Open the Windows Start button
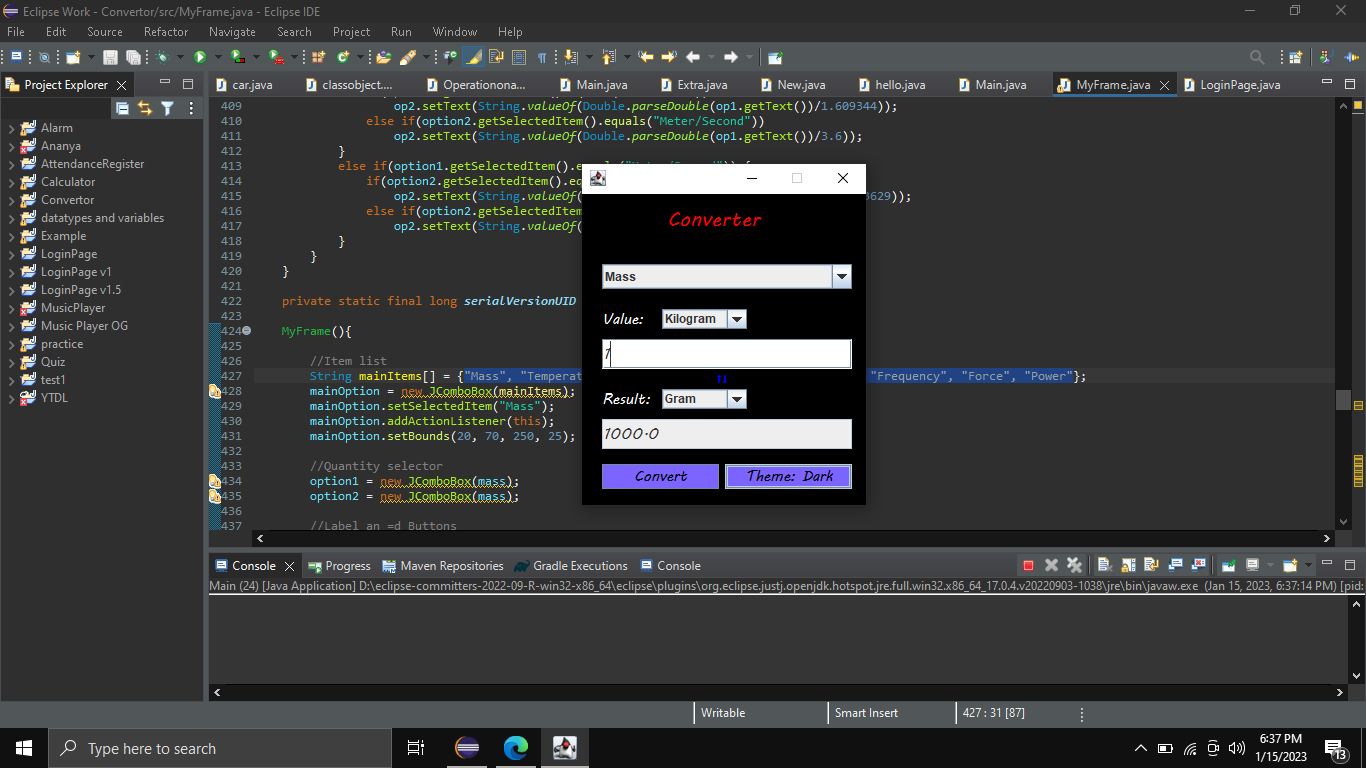Viewport: 1366px width, 768px height. (x=24, y=748)
